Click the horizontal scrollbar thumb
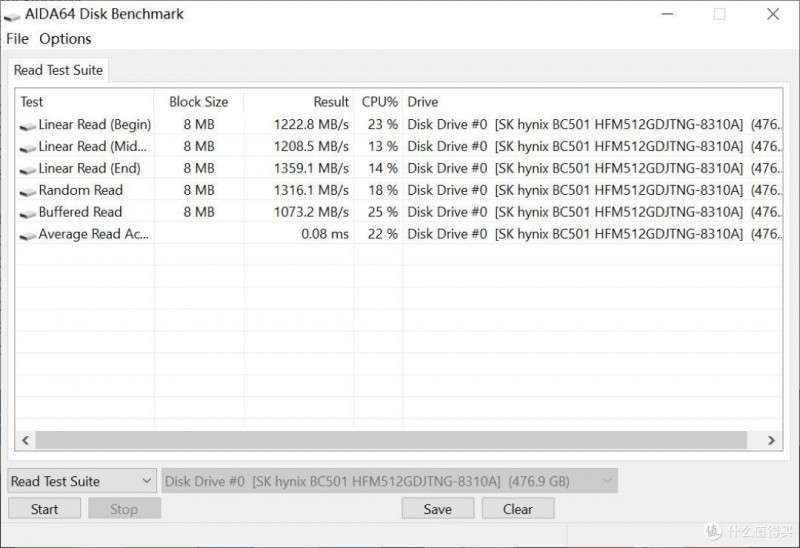This screenshot has width=800, height=548. click(391, 440)
